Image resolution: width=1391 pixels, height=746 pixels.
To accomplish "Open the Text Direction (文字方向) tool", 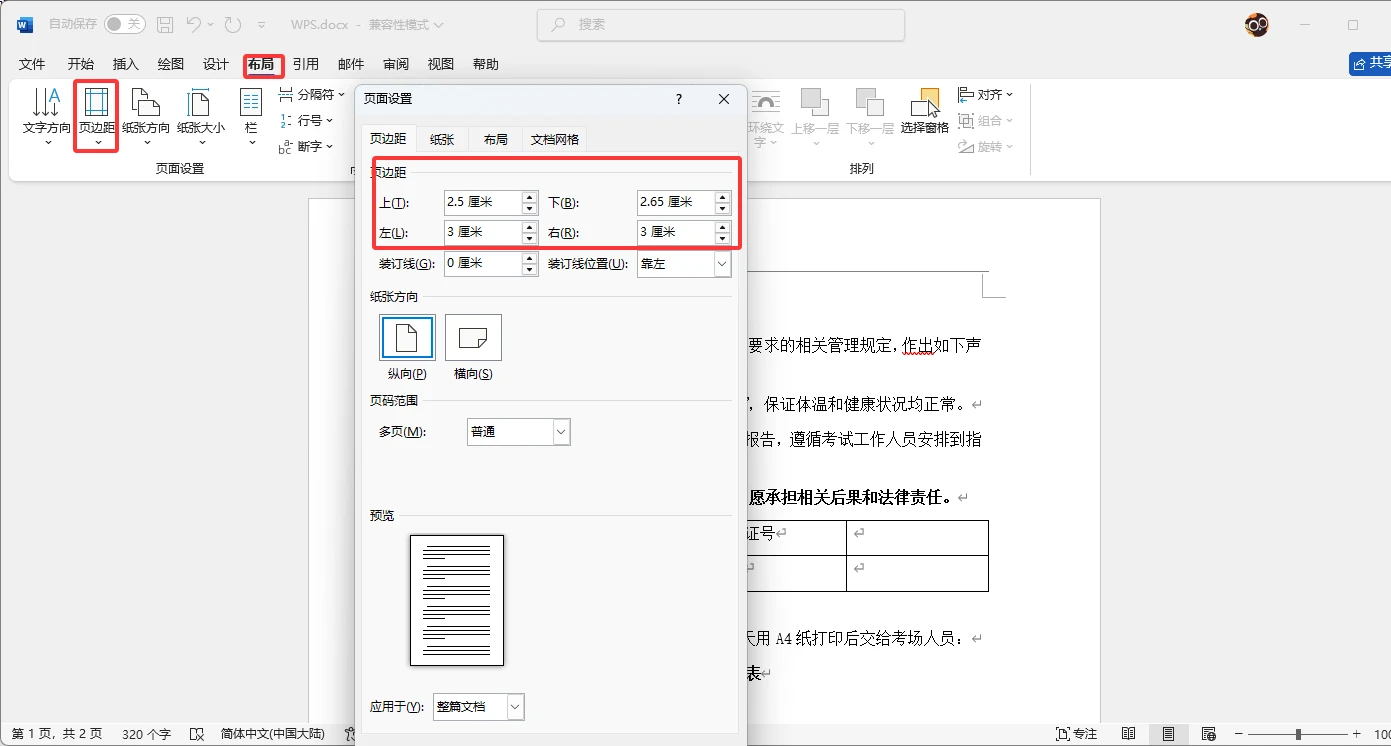I will pyautogui.click(x=46, y=114).
